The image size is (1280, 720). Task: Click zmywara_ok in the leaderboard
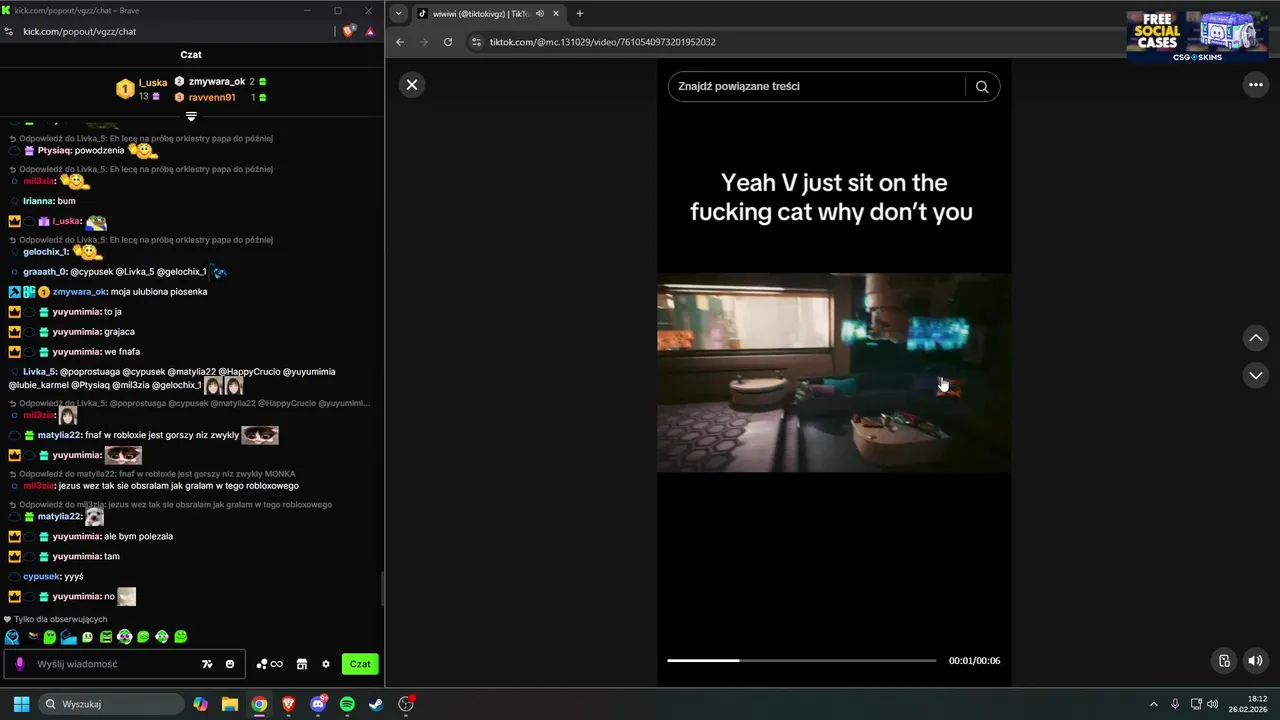point(217,81)
